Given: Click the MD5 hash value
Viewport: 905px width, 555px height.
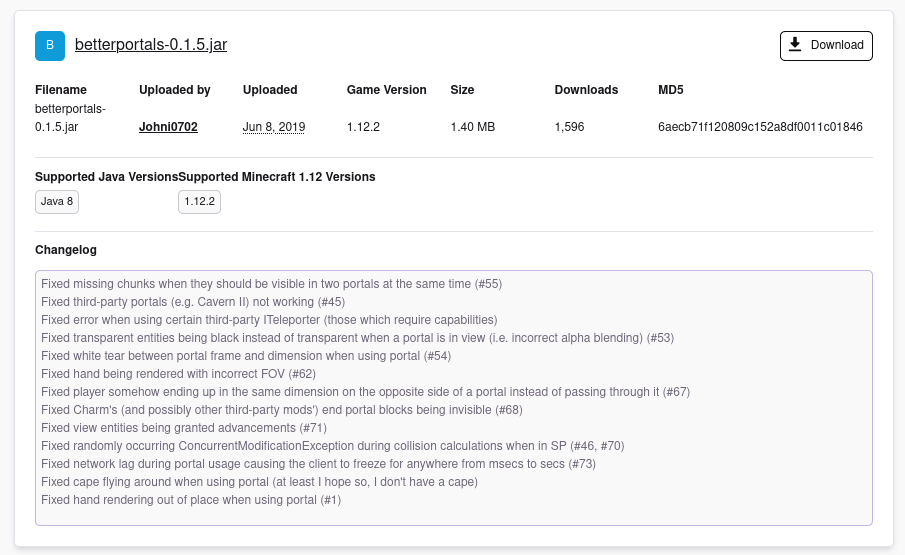Looking at the screenshot, I should click(x=760, y=127).
